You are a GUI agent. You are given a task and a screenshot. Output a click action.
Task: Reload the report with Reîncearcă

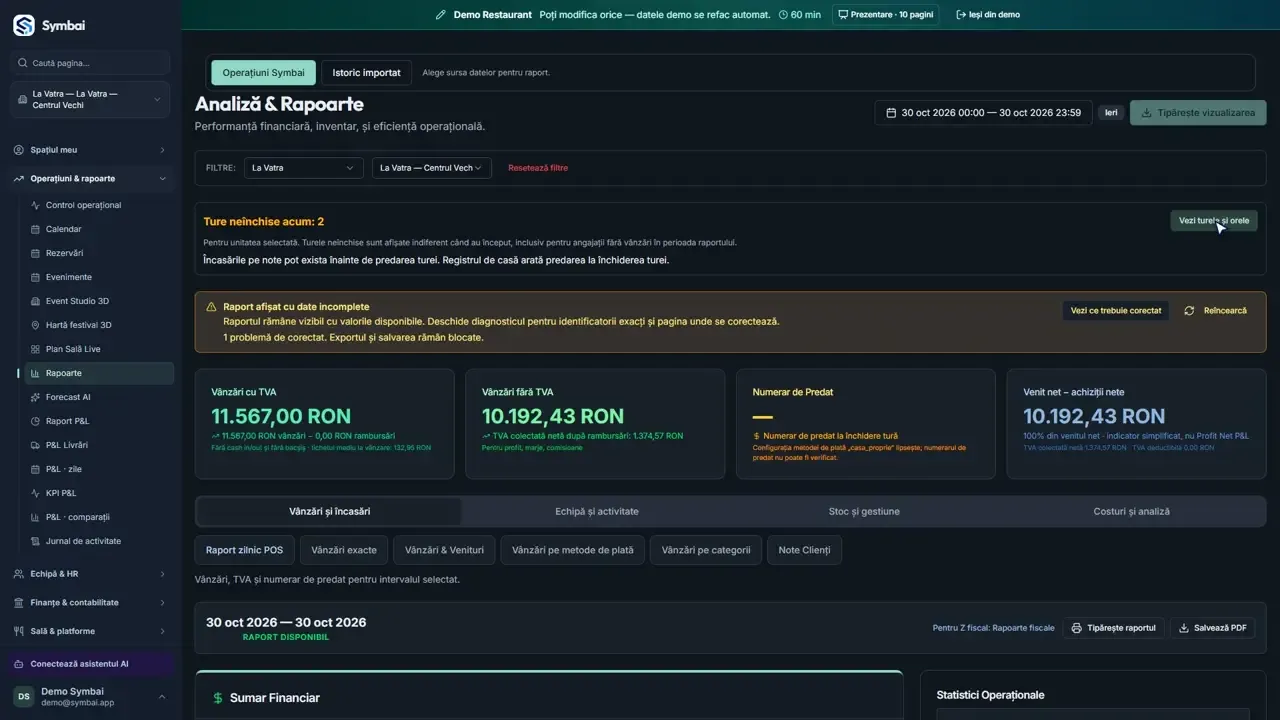[1215, 311]
